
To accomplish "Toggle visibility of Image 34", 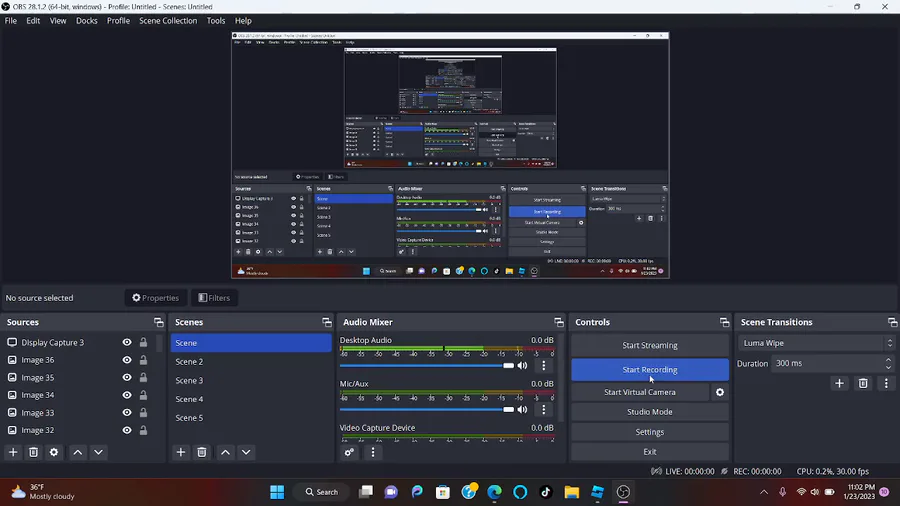I will tap(127, 395).
